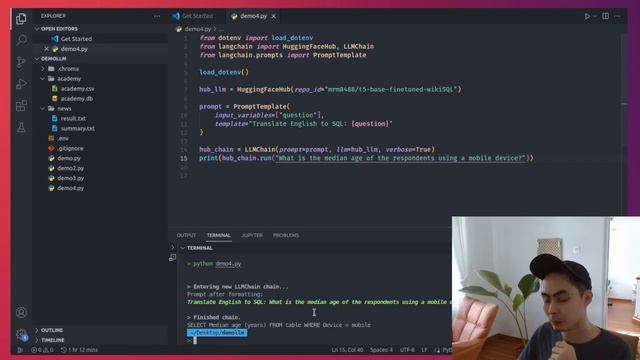
Task: Click the 1 hr 12 mins timer status item
Action: coord(79,350)
